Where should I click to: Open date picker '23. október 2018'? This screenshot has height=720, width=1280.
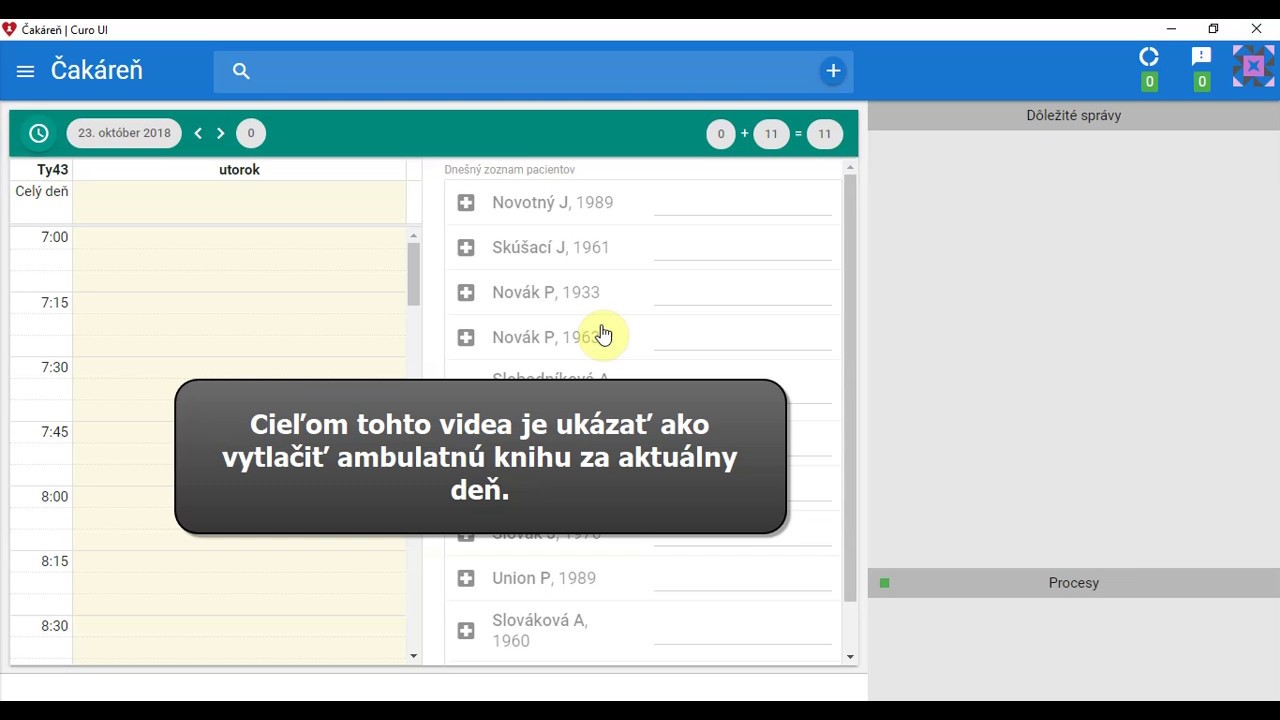(124, 133)
